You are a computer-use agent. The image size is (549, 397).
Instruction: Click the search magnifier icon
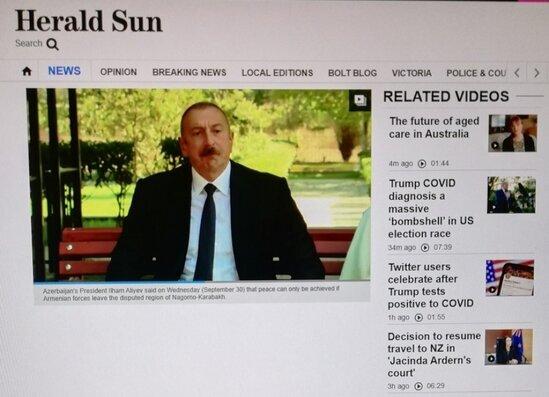tap(53, 44)
